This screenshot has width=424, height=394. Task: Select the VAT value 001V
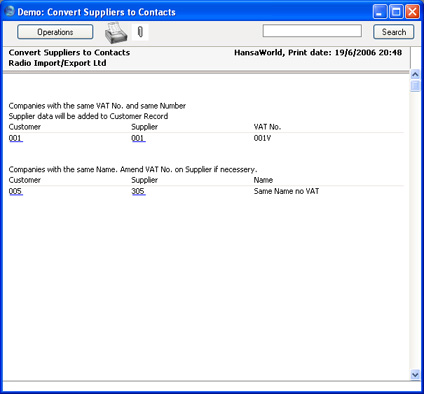coord(262,138)
